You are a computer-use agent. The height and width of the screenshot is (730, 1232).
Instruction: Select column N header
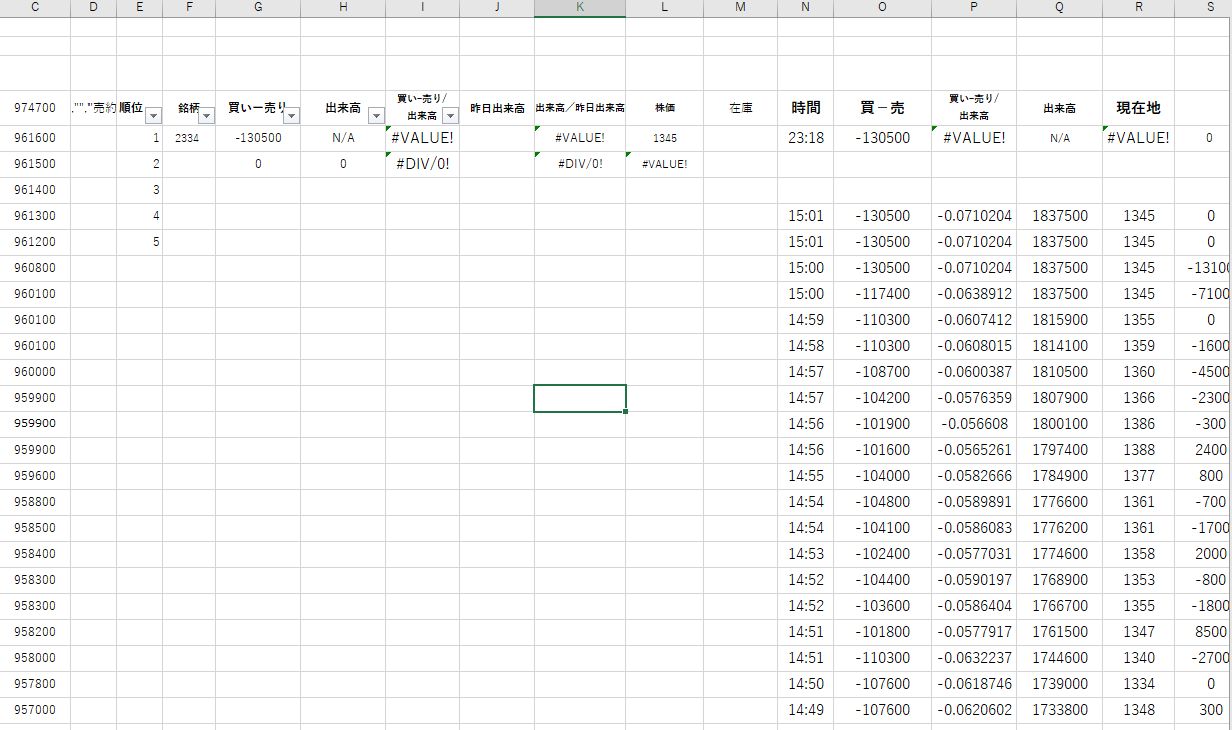[x=805, y=8]
